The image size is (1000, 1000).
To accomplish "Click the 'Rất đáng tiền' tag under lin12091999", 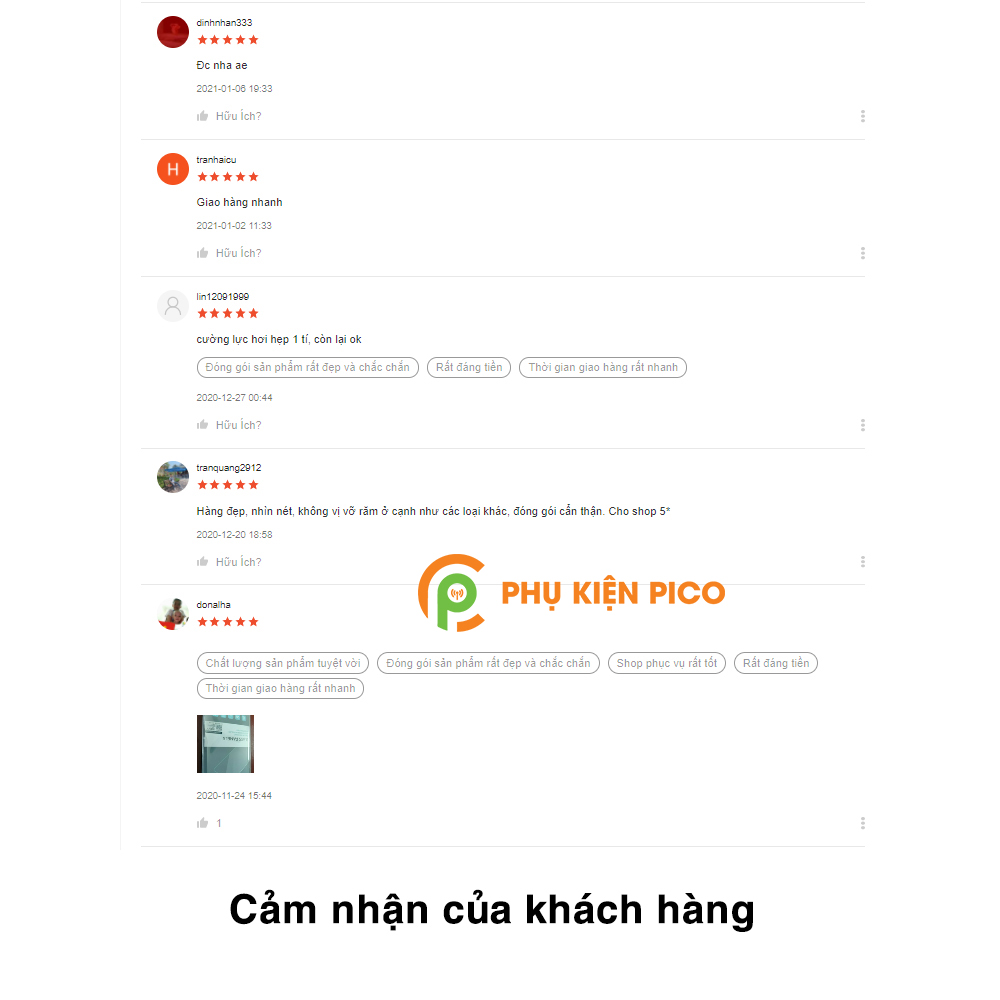I will click(469, 367).
